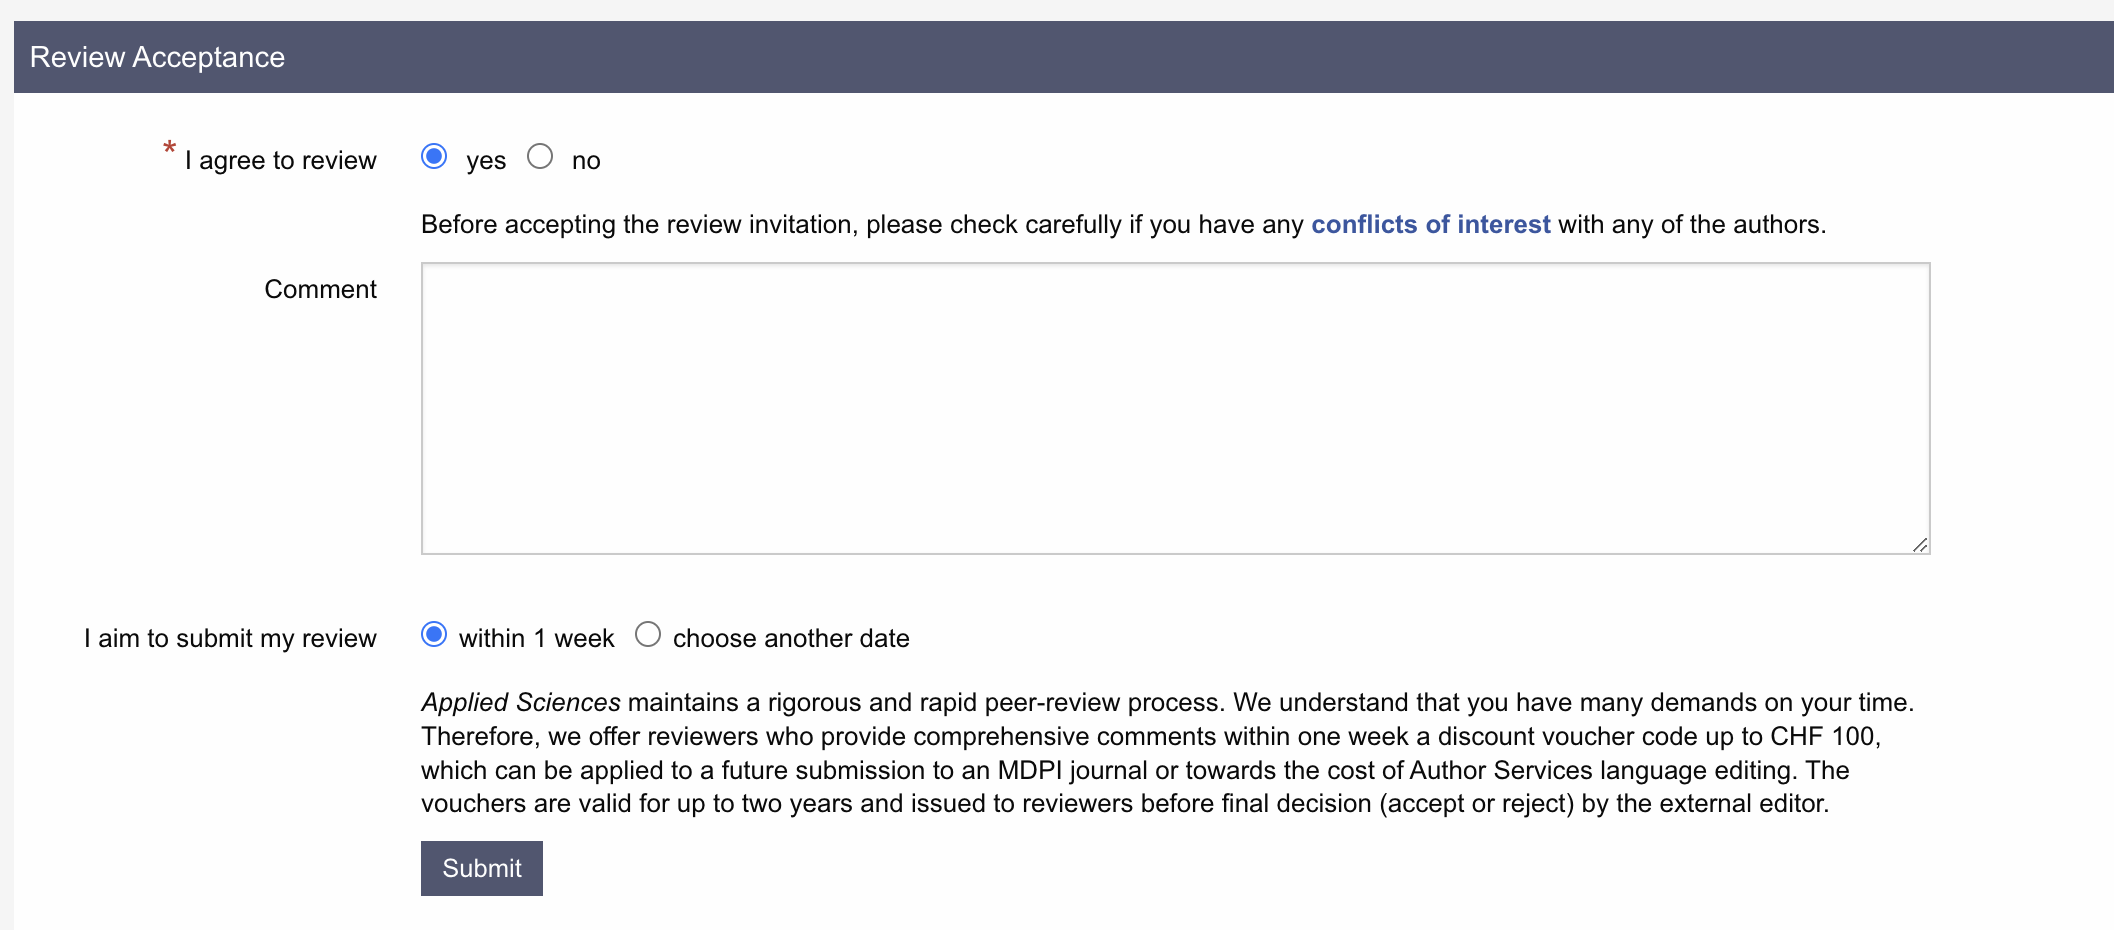Choose the 'no' radio button to decline
The width and height of the screenshot is (2114, 930).
[x=540, y=157]
